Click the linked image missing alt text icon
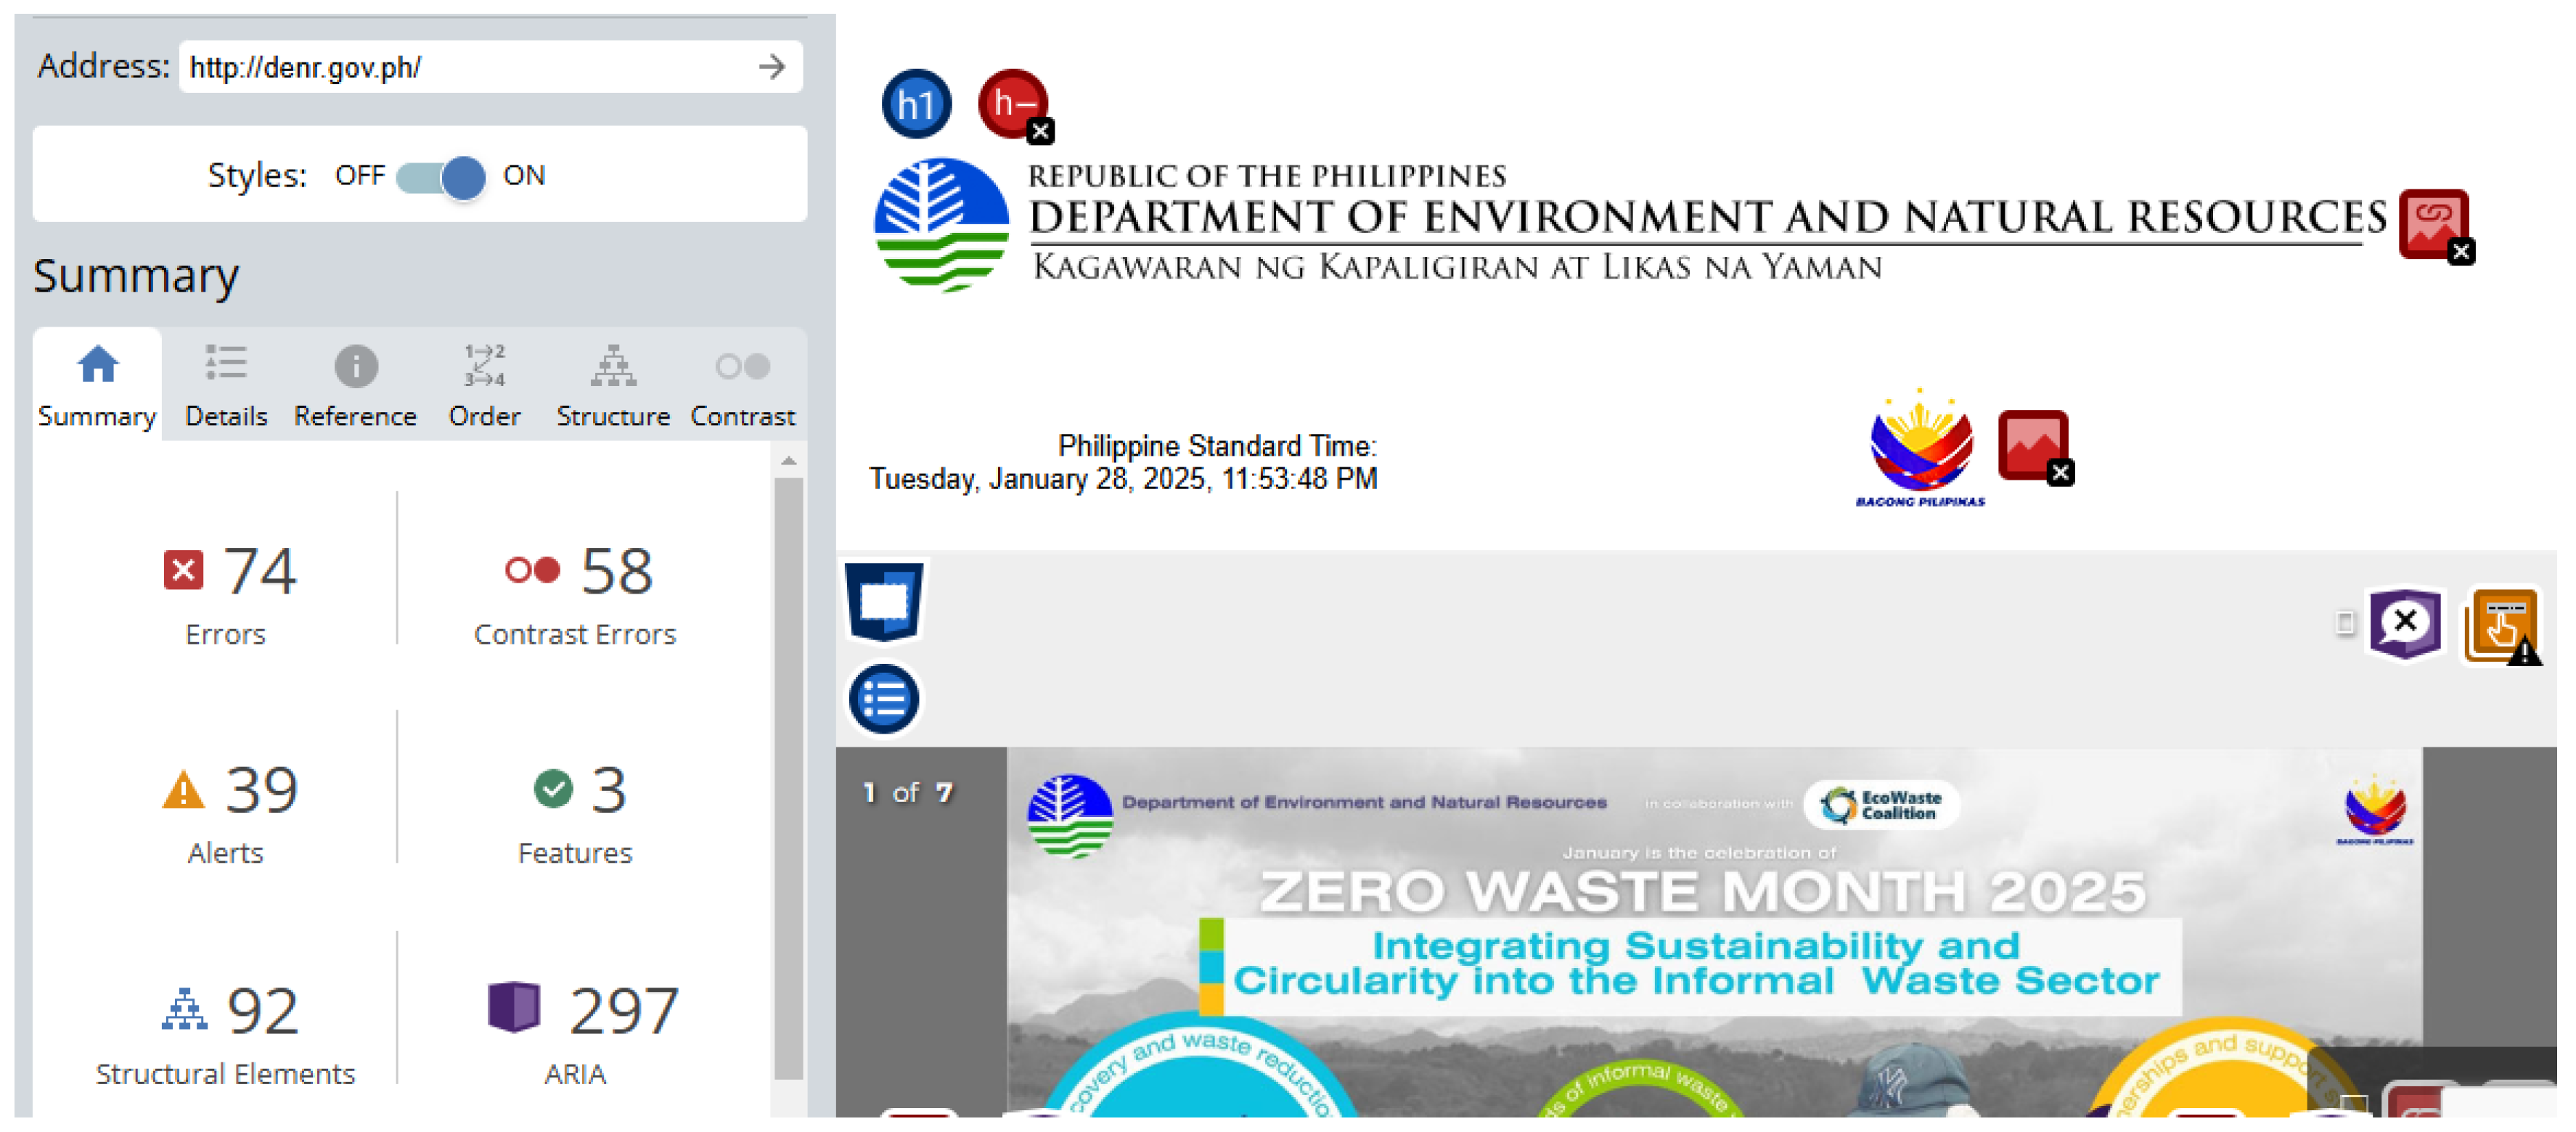 2433,224
